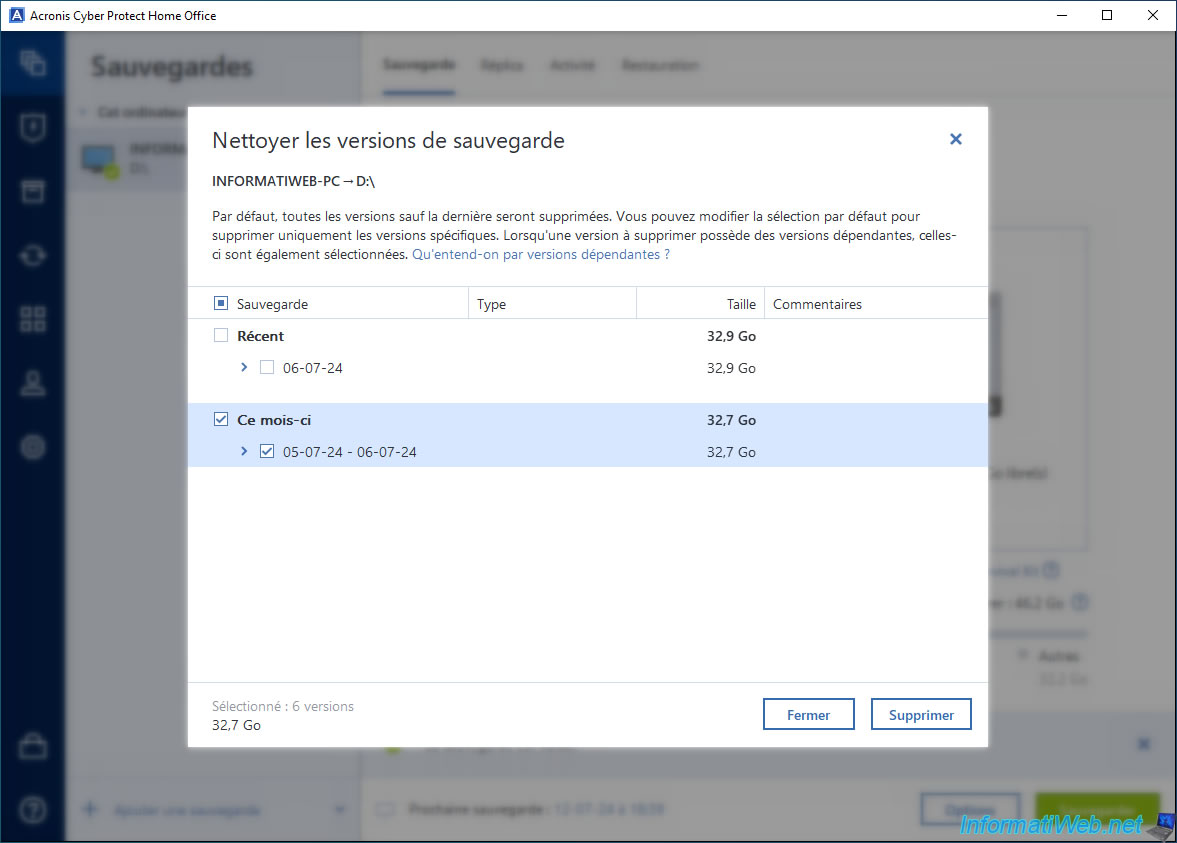This screenshot has height=843, width=1177.
Task: Open the Account person icon in the sidebar
Action: pos(33,383)
